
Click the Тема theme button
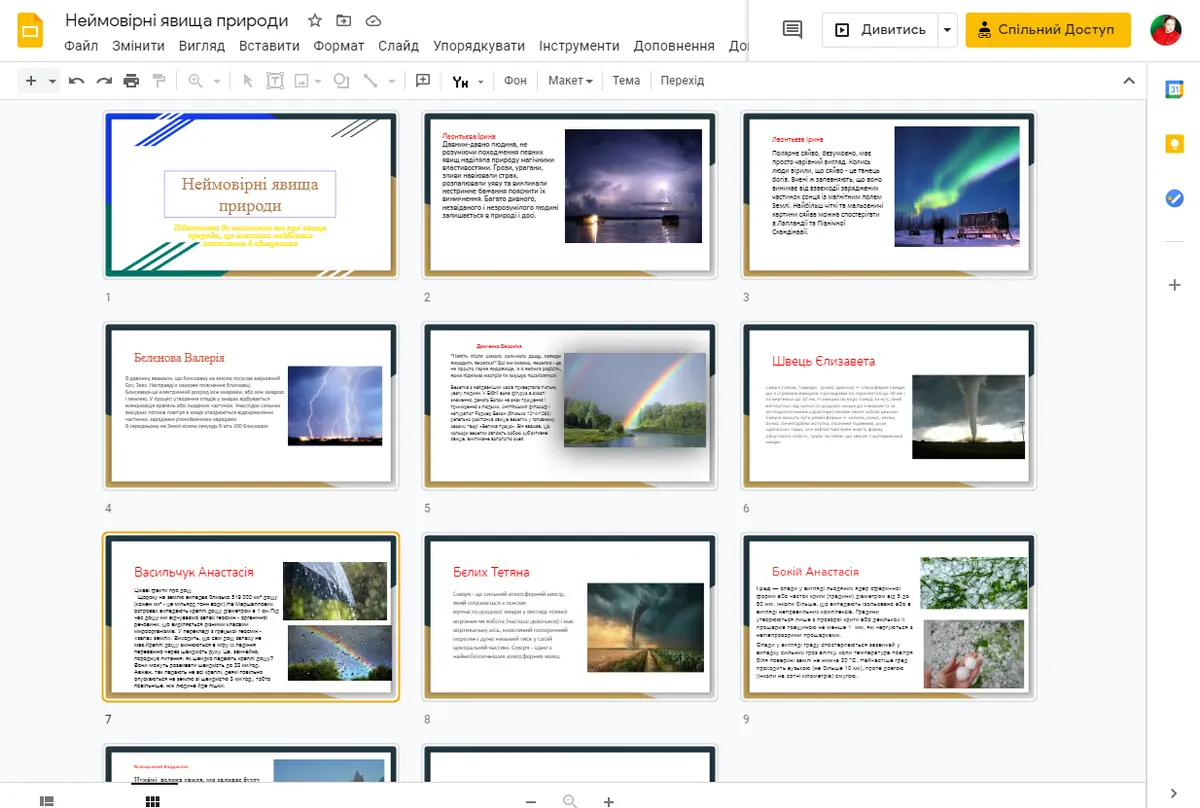626,81
